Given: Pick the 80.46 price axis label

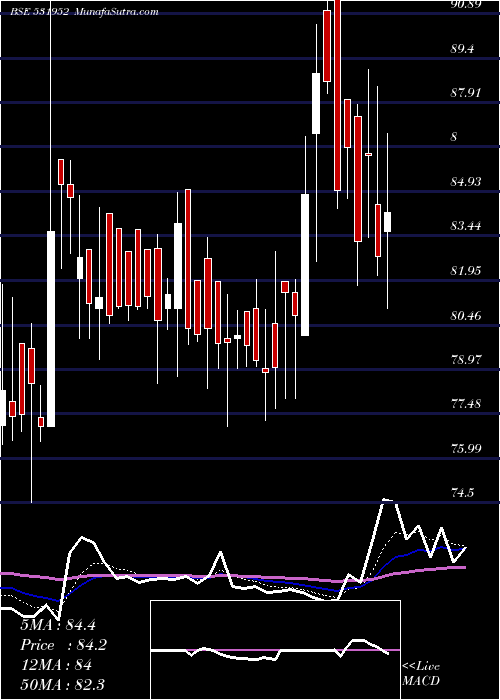Looking at the screenshot, I should click(466, 315).
